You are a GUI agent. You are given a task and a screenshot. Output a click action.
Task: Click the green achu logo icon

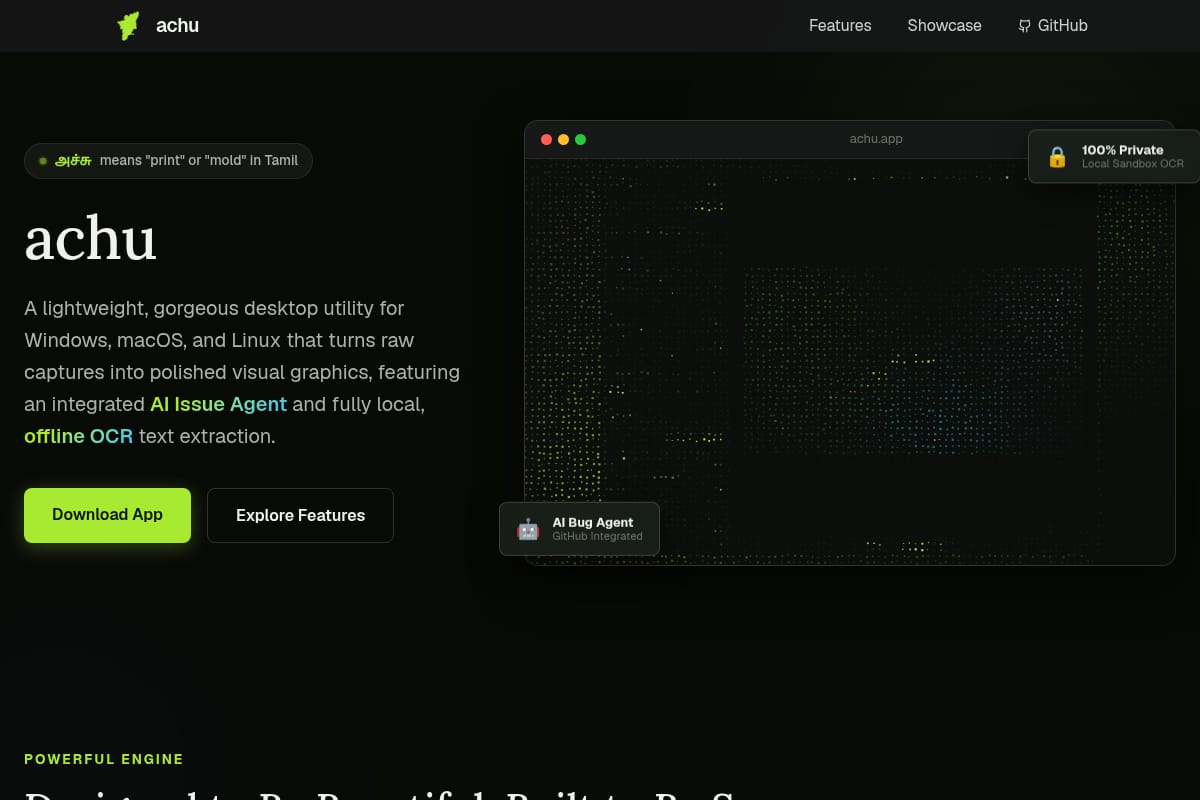coord(128,26)
